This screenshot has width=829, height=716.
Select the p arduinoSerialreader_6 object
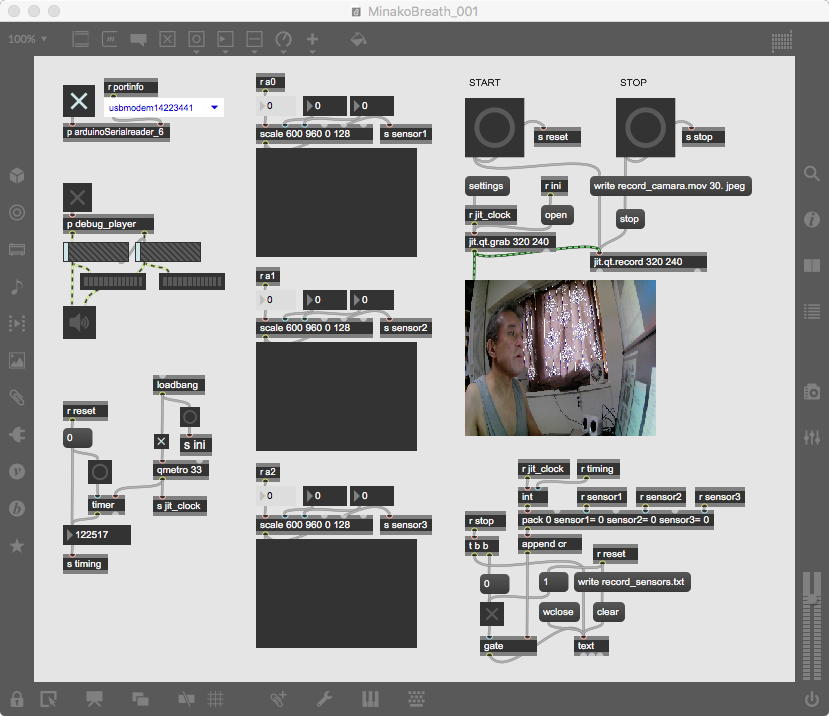point(116,132)
